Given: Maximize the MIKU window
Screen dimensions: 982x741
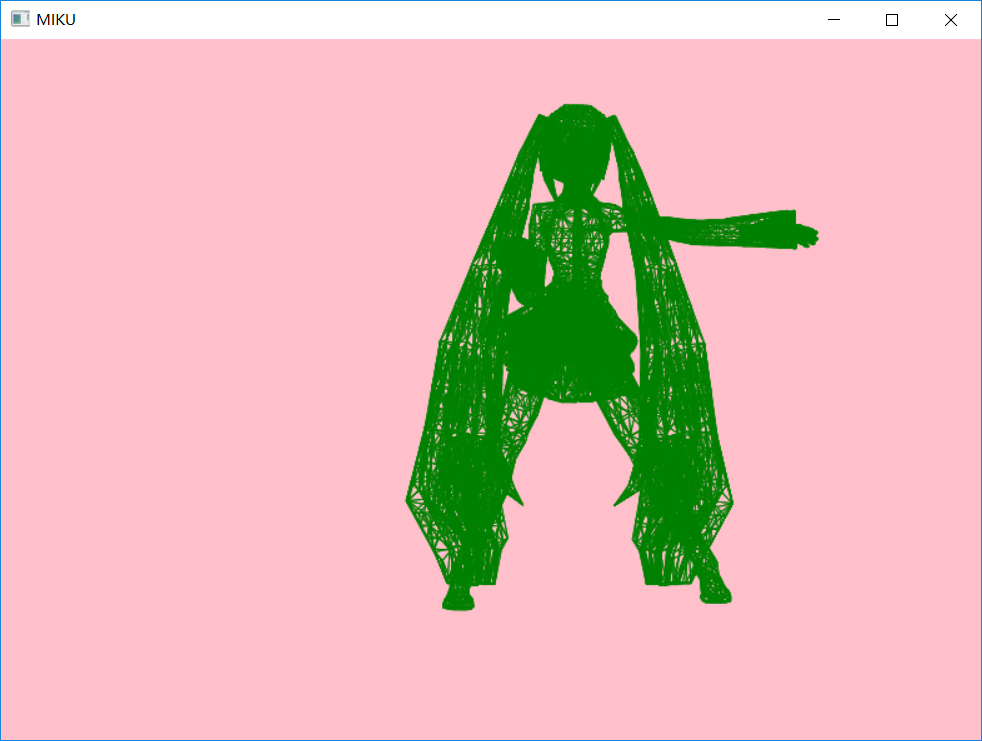Looking at the screenshot, I should tap(892, 19).
